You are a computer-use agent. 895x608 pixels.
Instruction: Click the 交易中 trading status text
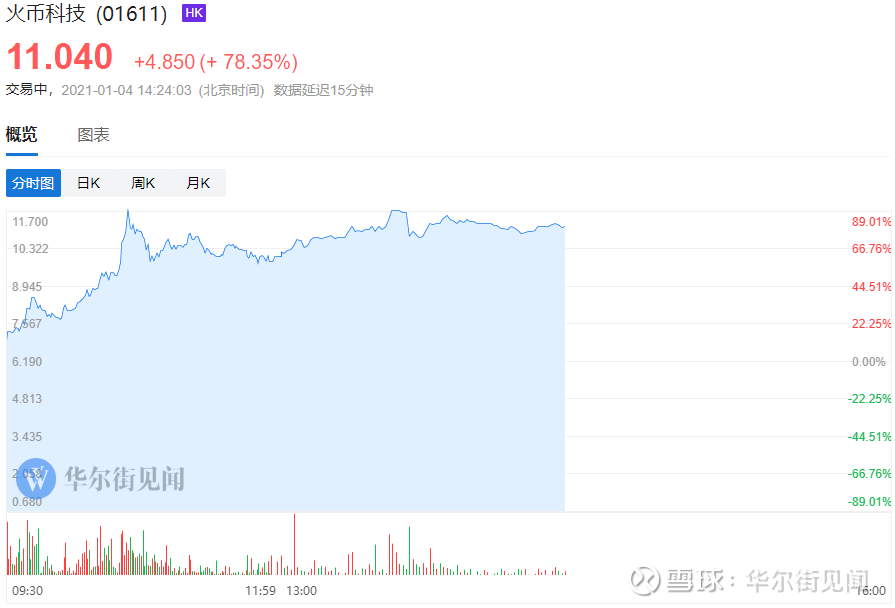point(27,90)
